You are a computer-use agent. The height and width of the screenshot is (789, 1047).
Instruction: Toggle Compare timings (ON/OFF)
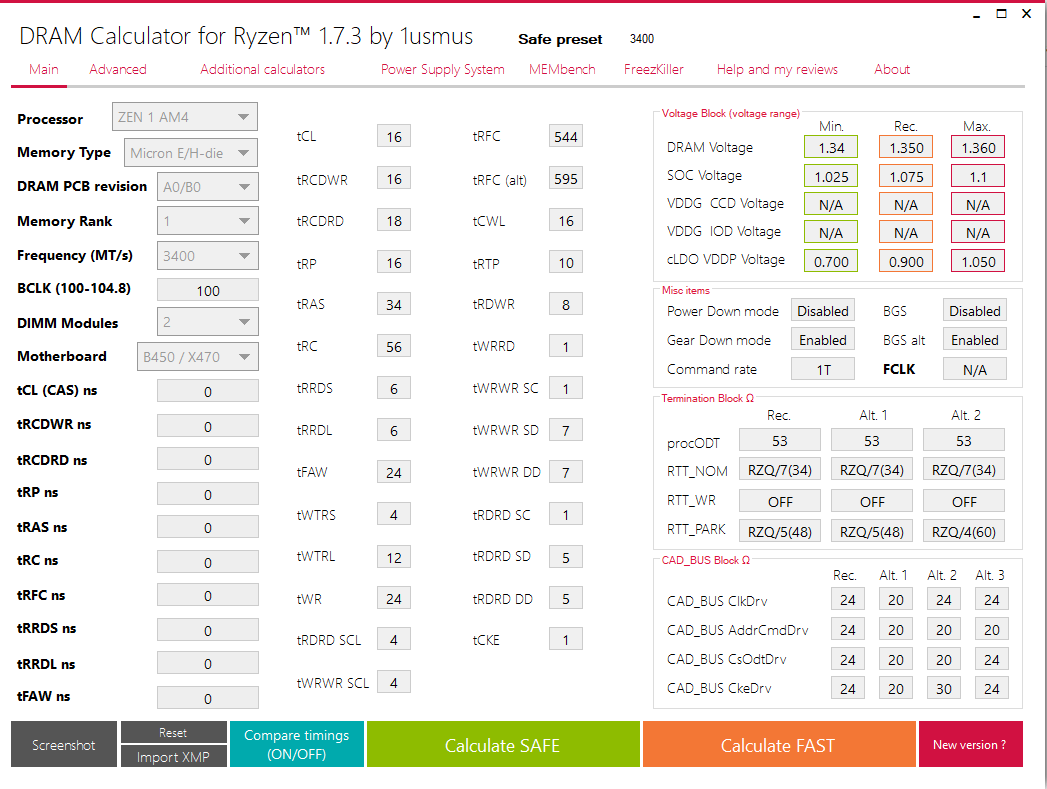(296, 744)
